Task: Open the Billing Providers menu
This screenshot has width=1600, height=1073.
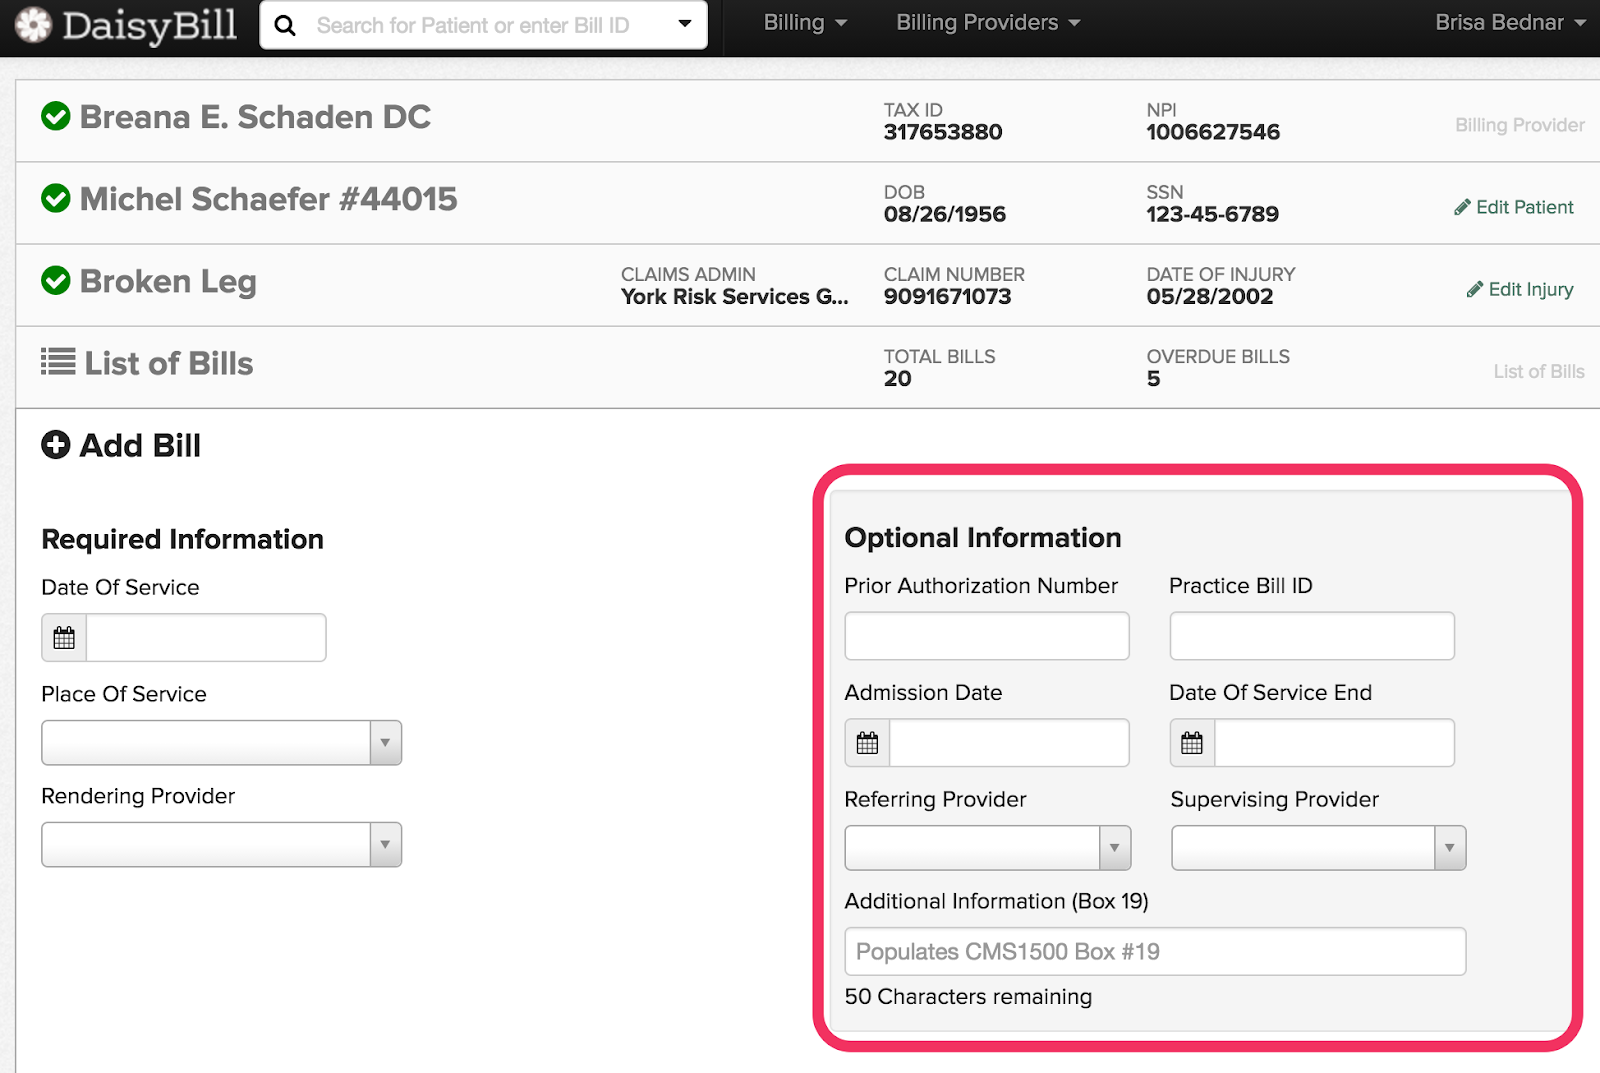Action: [987, 23]
